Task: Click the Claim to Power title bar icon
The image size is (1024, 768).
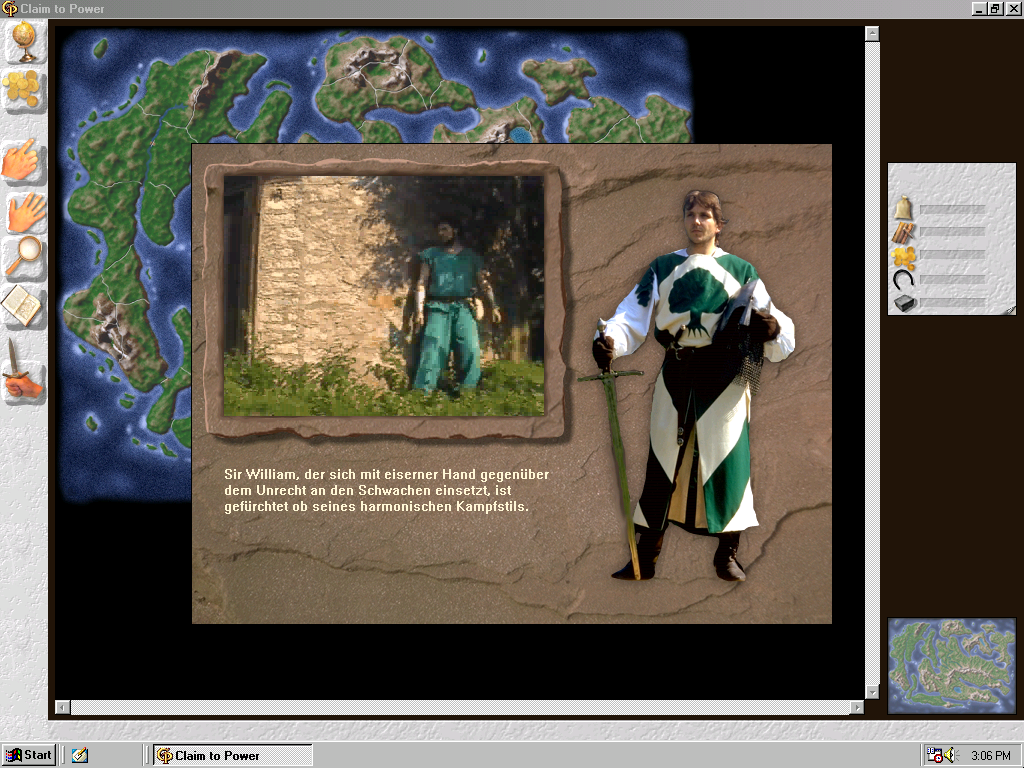Action: coord(10,8)
